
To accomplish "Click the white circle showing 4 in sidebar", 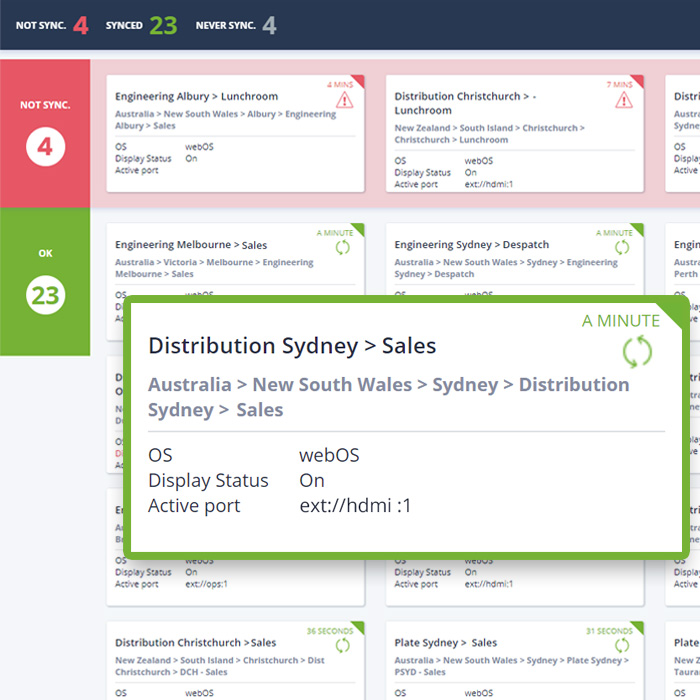I will [45, 149].
